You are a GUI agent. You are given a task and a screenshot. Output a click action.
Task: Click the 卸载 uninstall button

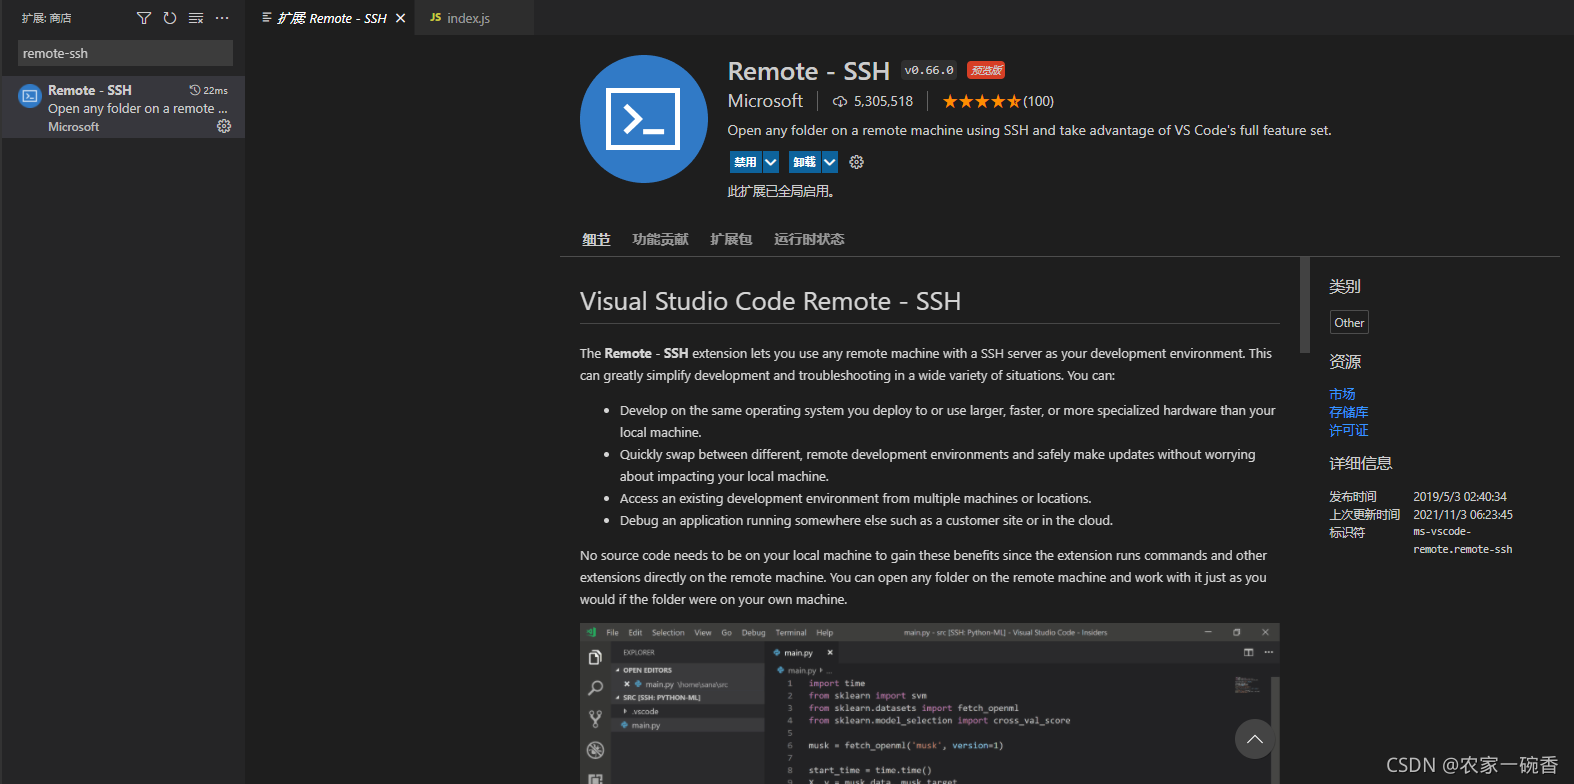pos(804,162)
